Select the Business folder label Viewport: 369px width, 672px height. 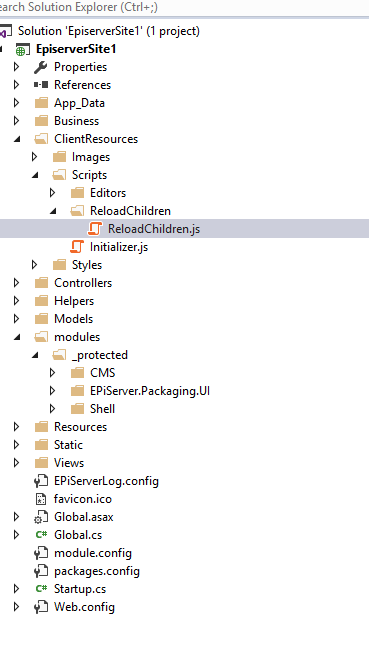[x=76, y=121]
